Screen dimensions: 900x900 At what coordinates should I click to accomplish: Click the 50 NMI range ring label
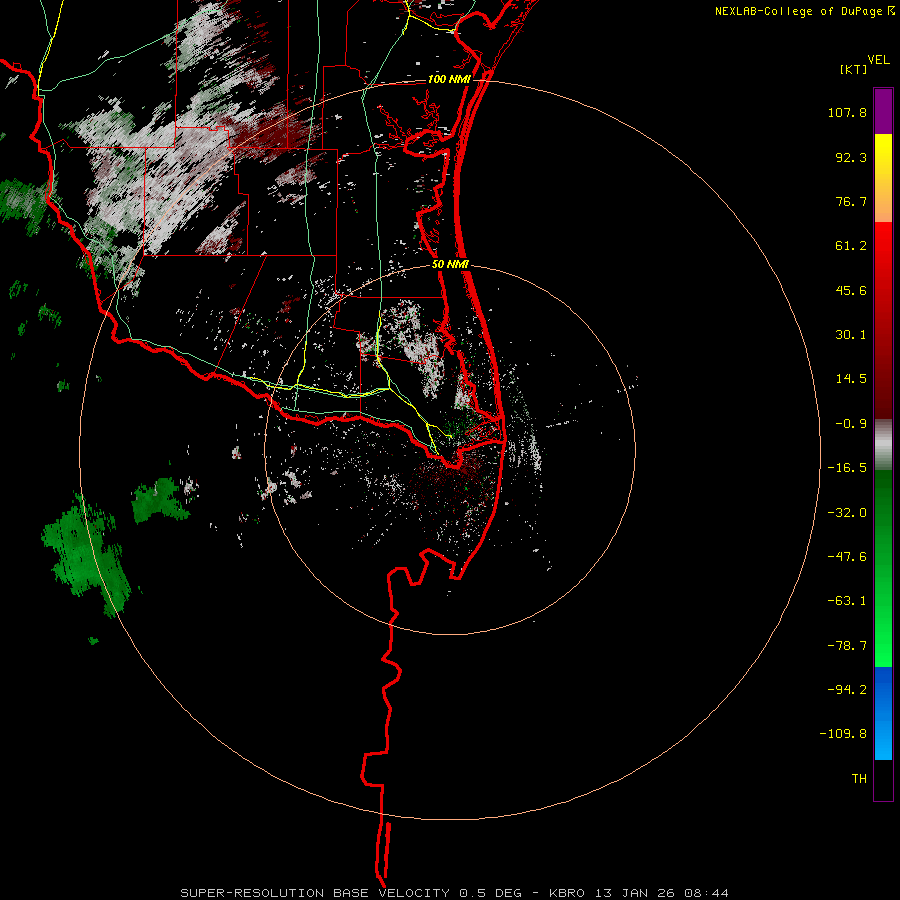450,265
